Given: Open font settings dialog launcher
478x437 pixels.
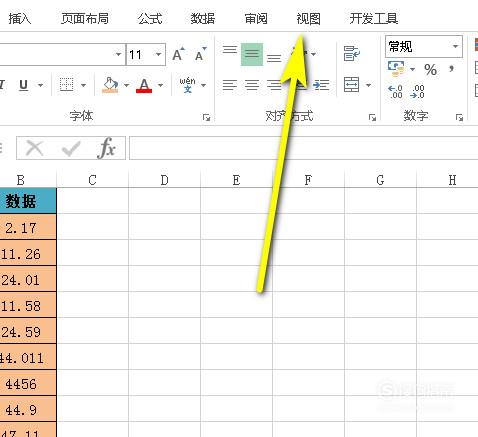Looking at the screenshot, I should click(x=206, y=117).
